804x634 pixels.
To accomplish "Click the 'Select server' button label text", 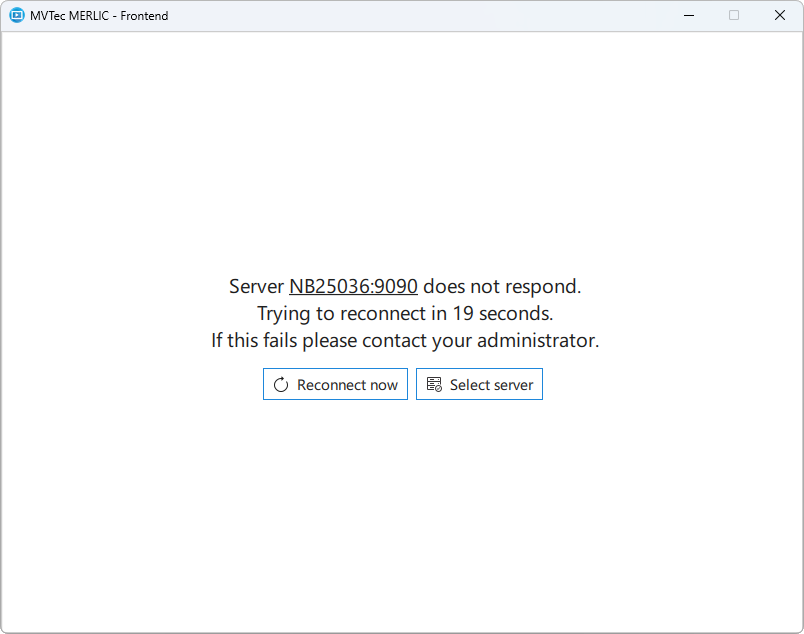I will pyautogui.click(x=491, y=385).
